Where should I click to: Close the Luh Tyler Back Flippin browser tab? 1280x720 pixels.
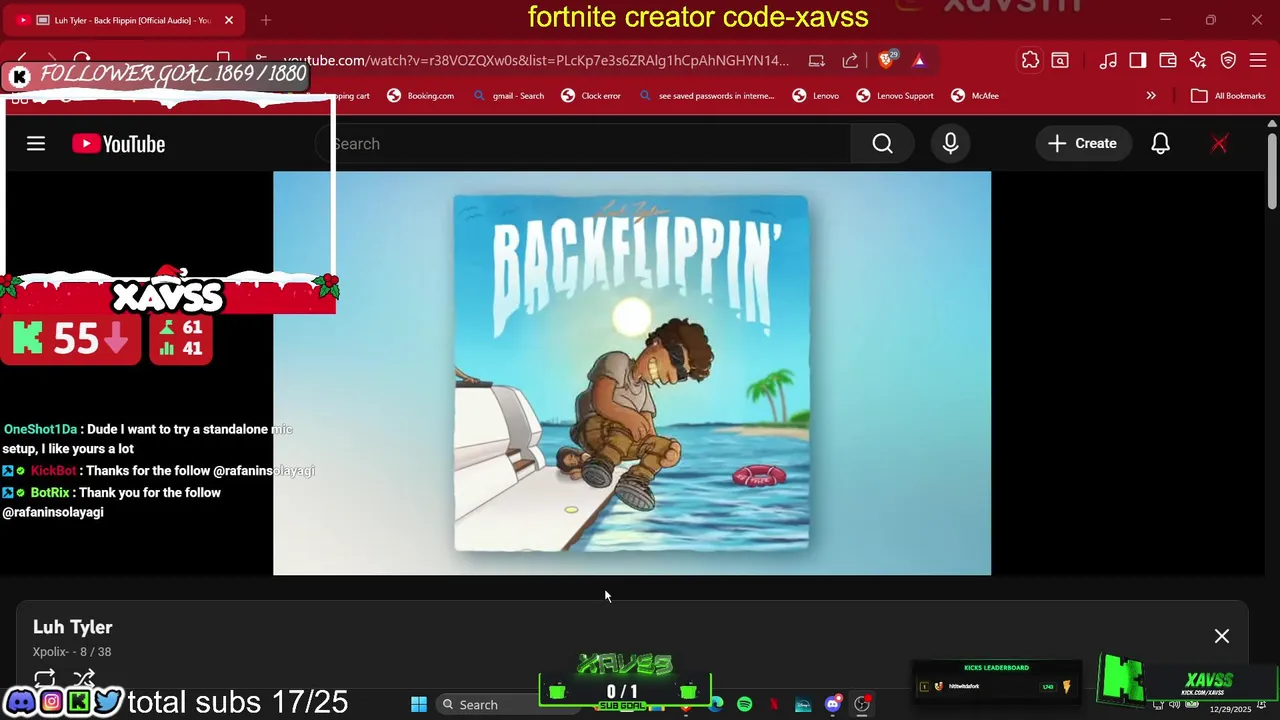point(228,20)
